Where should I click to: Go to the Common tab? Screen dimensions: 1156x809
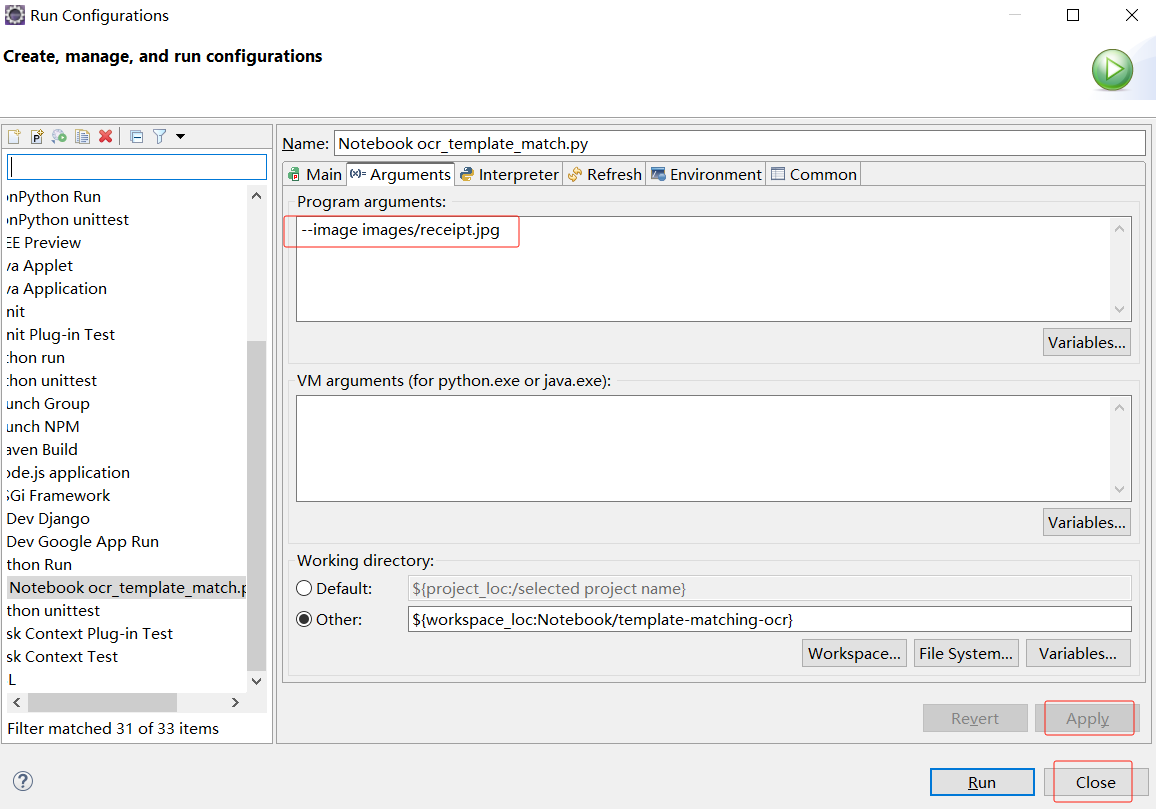[813, 174]
